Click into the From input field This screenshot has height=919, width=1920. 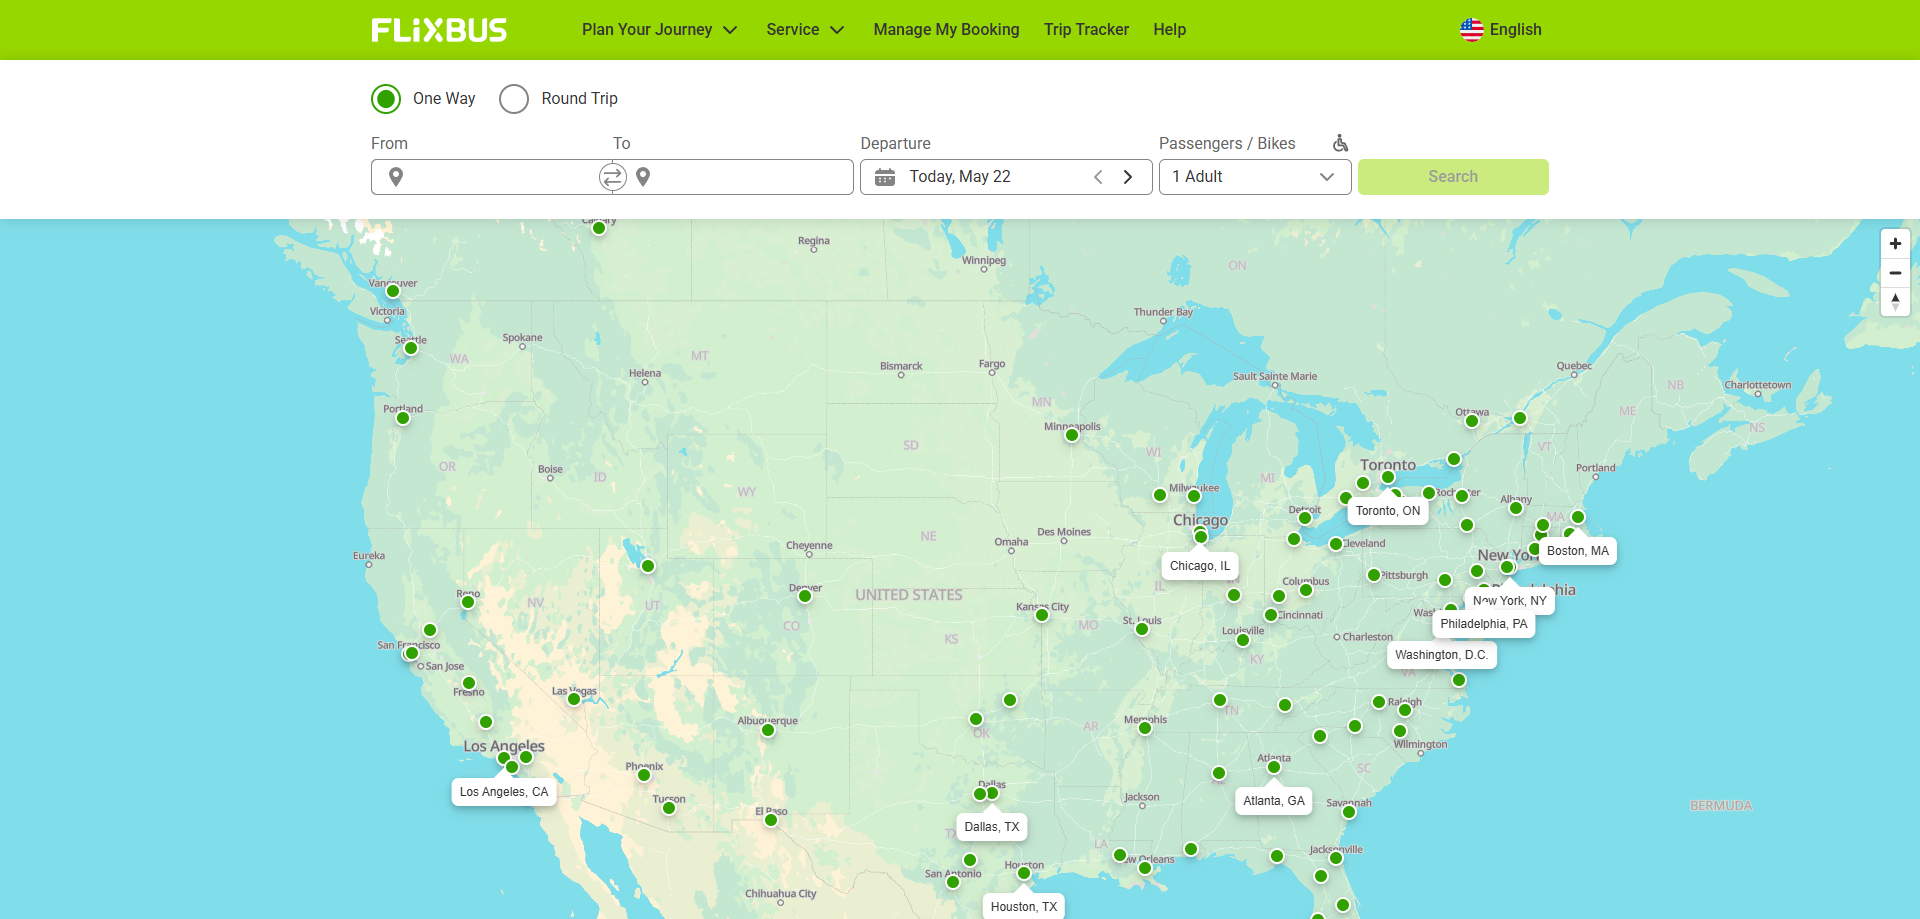[490, 177]
